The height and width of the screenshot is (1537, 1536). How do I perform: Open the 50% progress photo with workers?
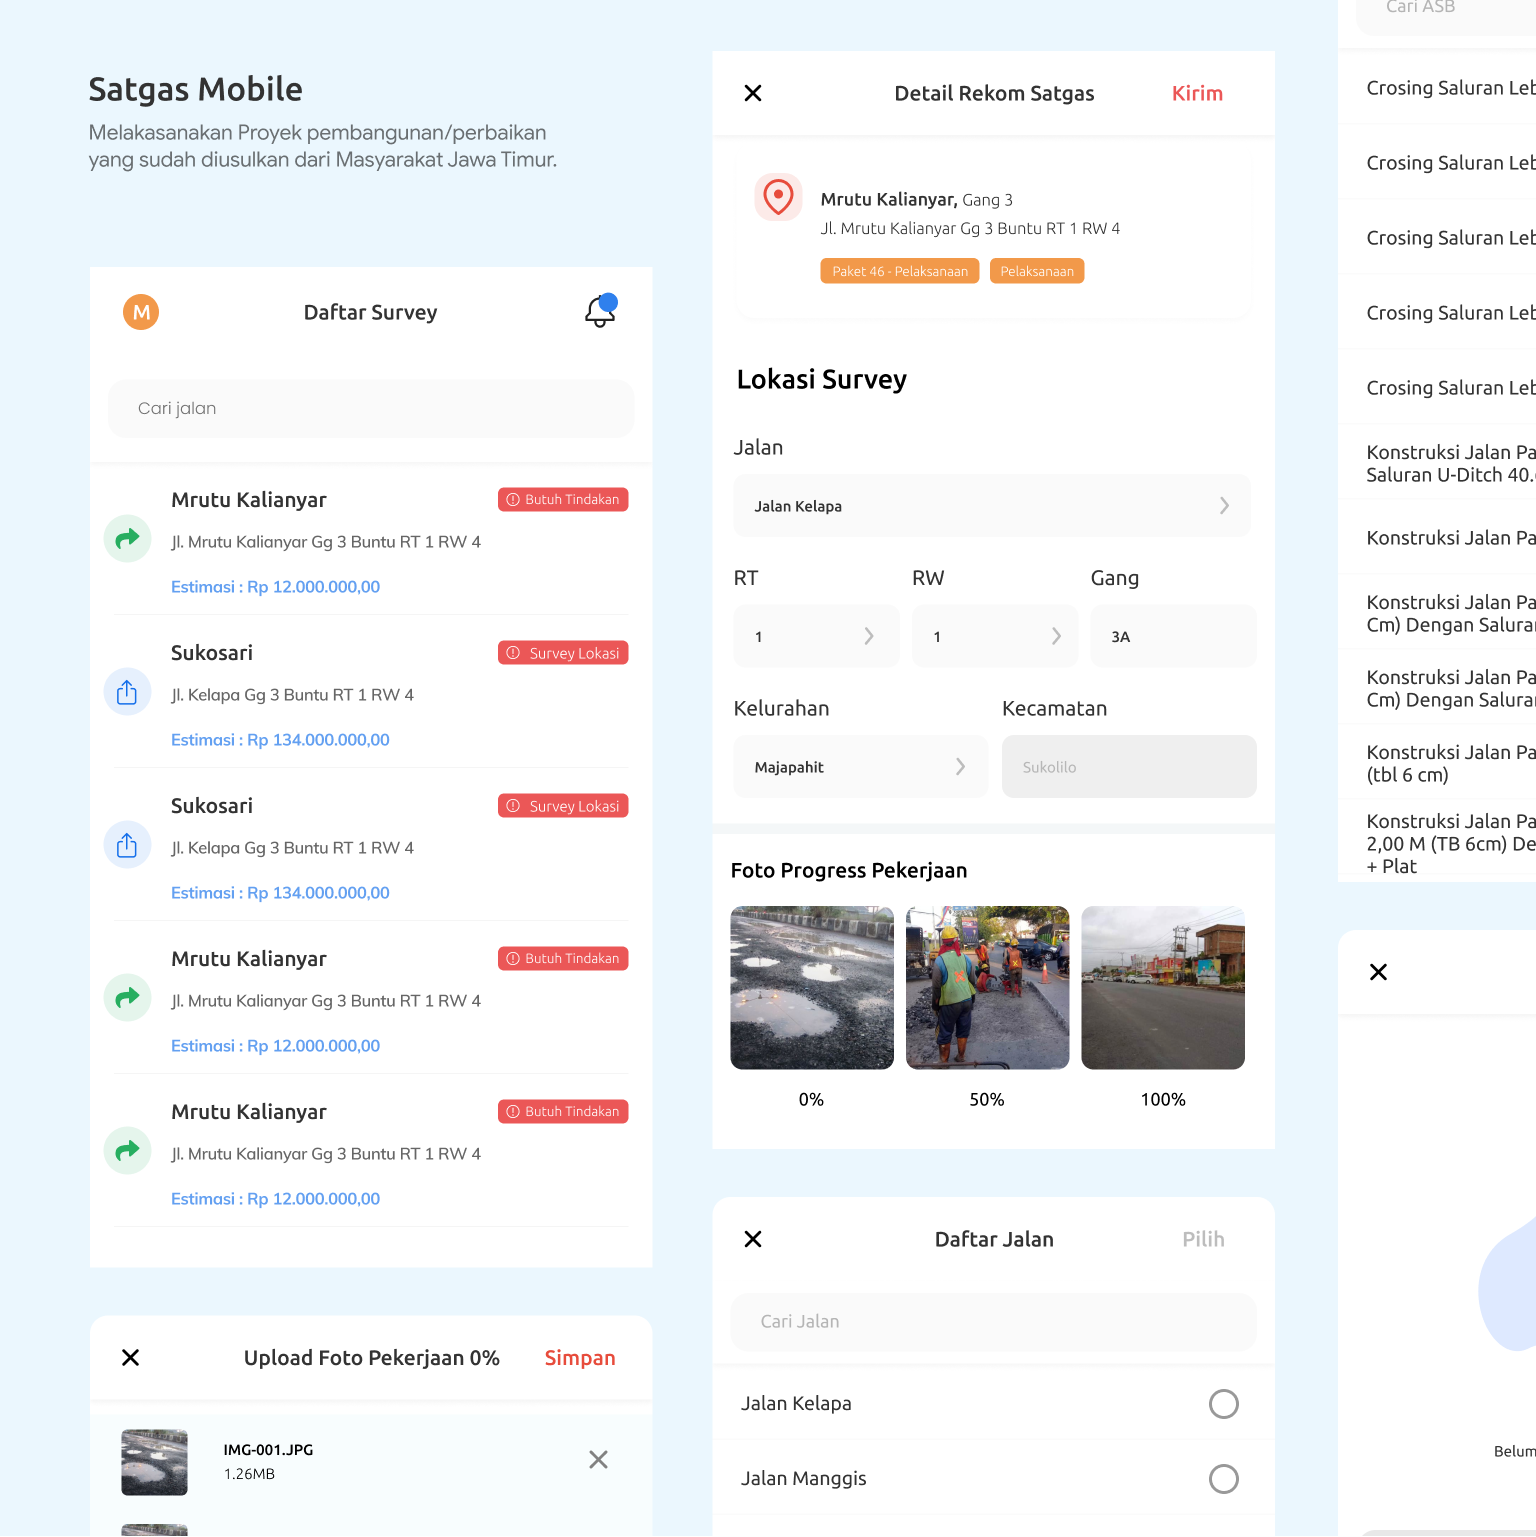point(988,988)
